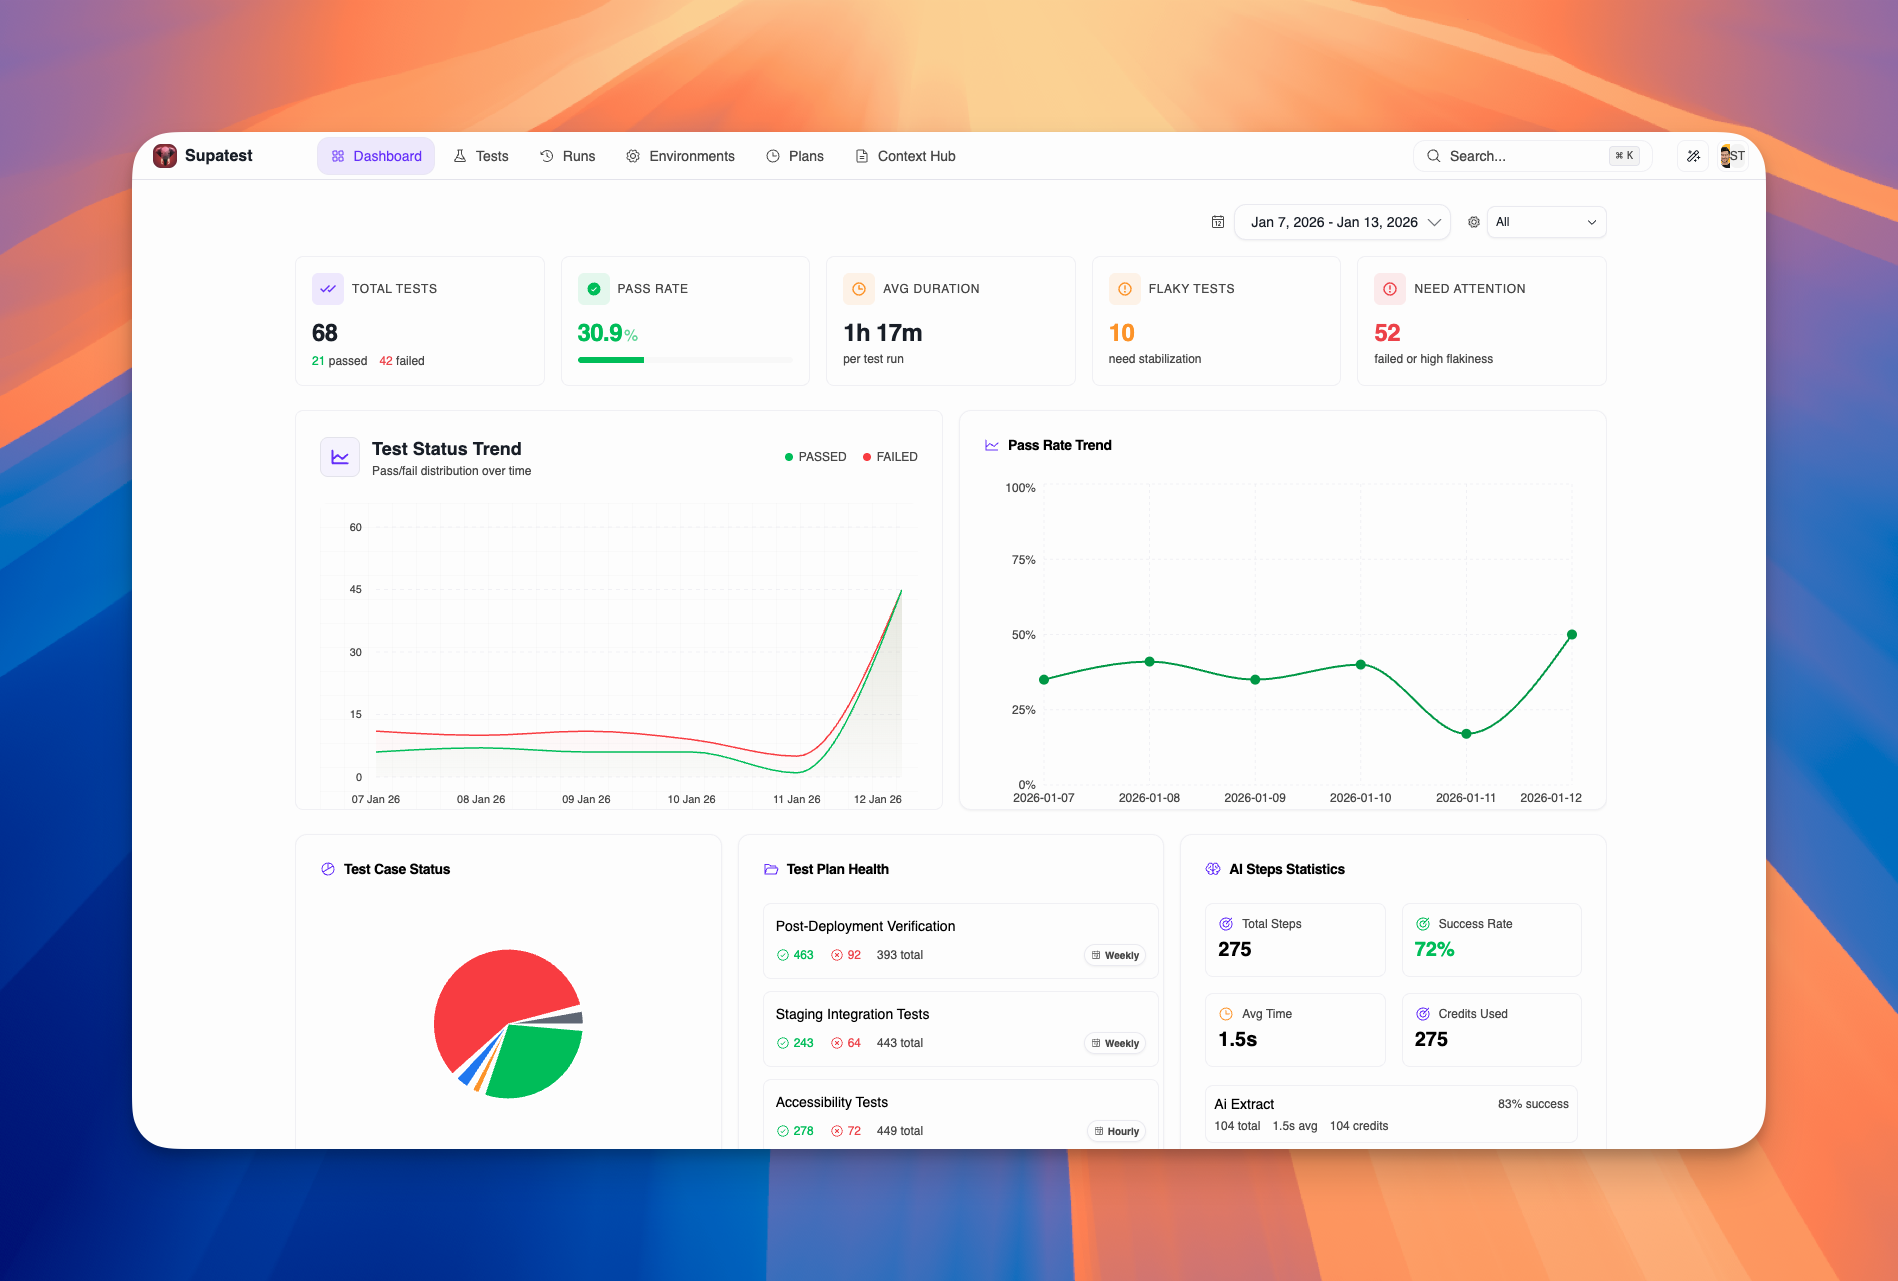This screenshot has height=1281, width=1898.
Task: Click the AI Steps Statistics sparkle icon
Action: point(1212,869)
